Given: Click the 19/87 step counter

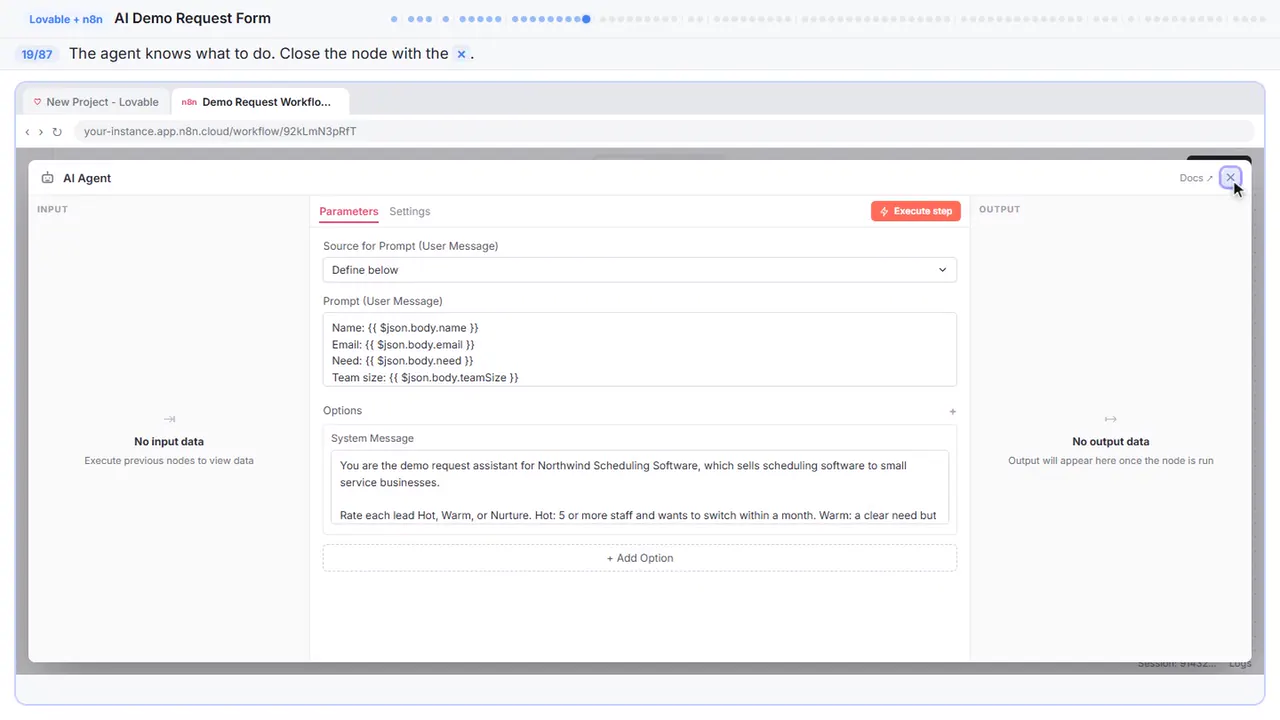Looking at the screenshot, I should pyautogui.click(x=37, y=54).
